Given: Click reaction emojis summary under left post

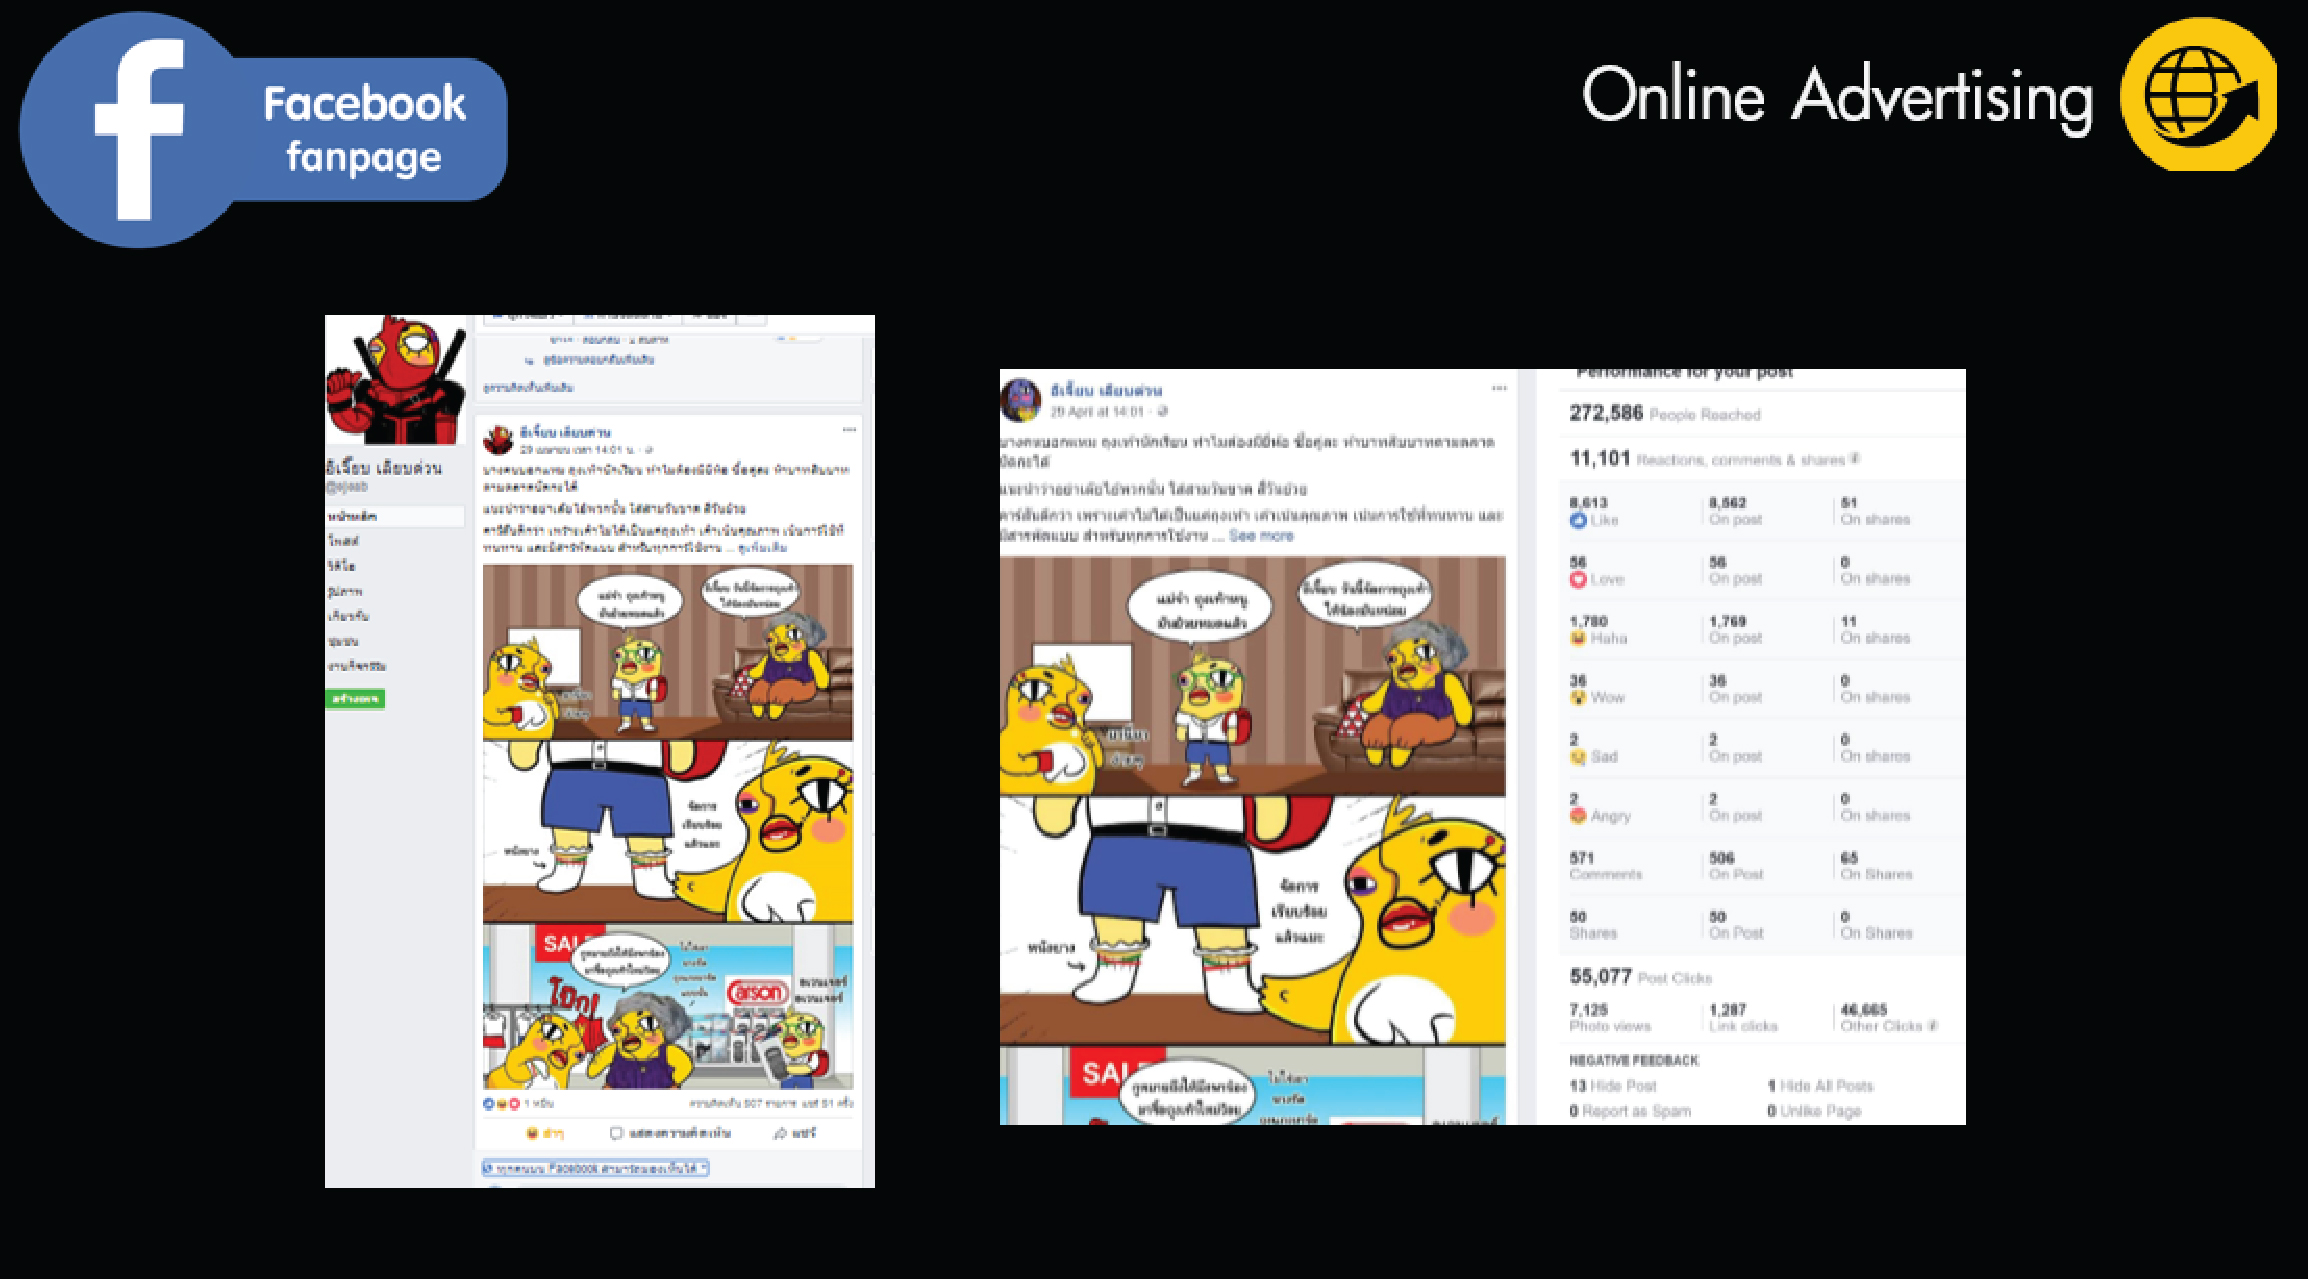Looking at the screenshot, I should click(502, 1104).
